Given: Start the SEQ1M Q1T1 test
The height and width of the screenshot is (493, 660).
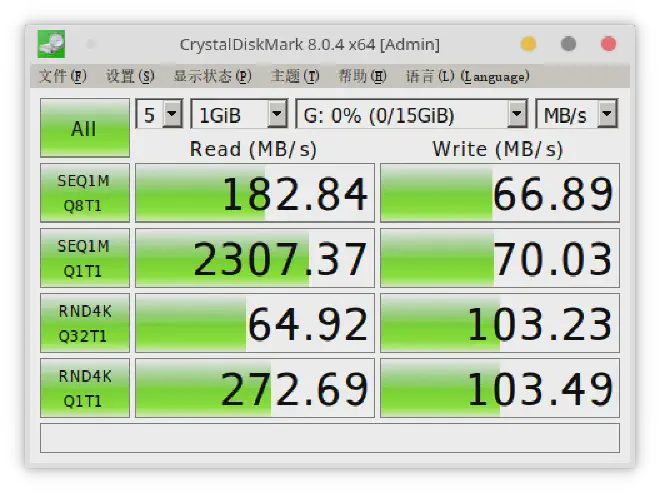Looking at the screenshot, I should pos(84,258).
